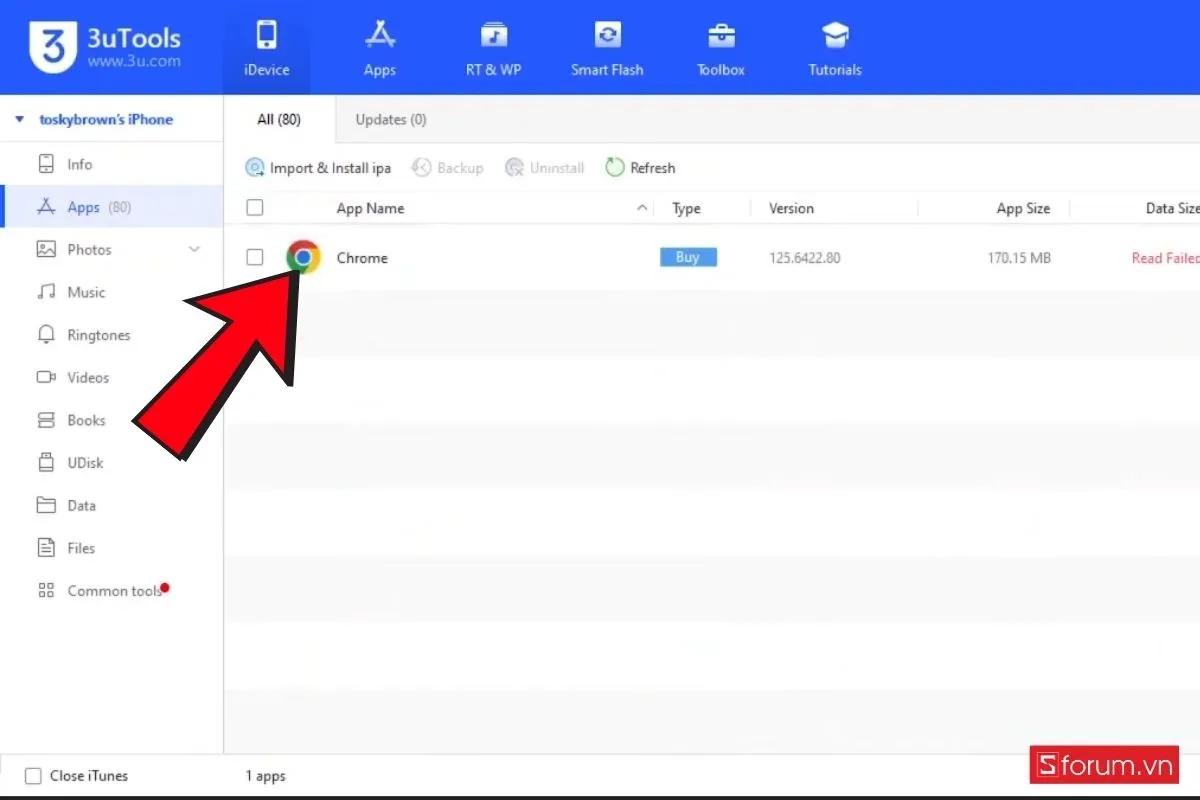Open the Music library
Screen dimensions: 1200x800
coord(85,292)
